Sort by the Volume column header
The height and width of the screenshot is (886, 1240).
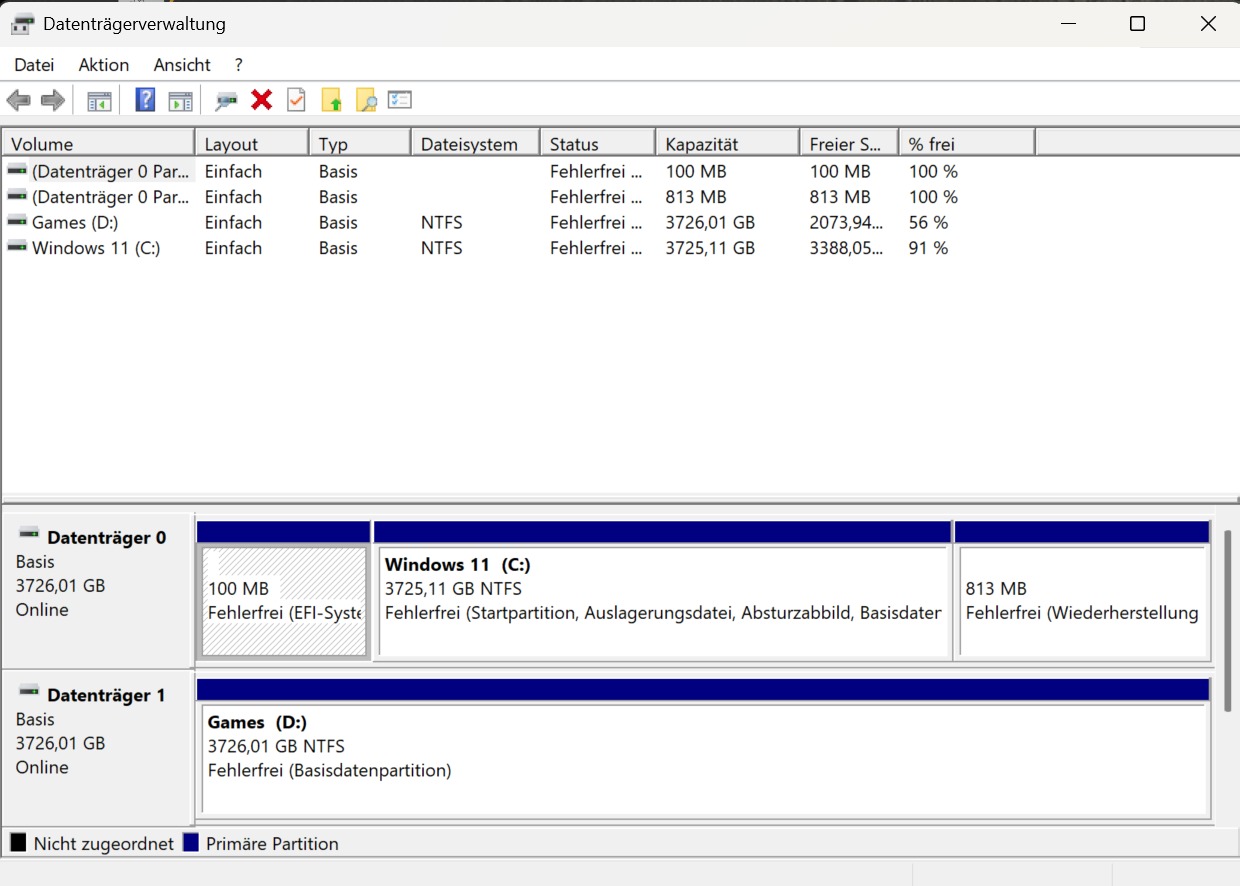[98, 144]
